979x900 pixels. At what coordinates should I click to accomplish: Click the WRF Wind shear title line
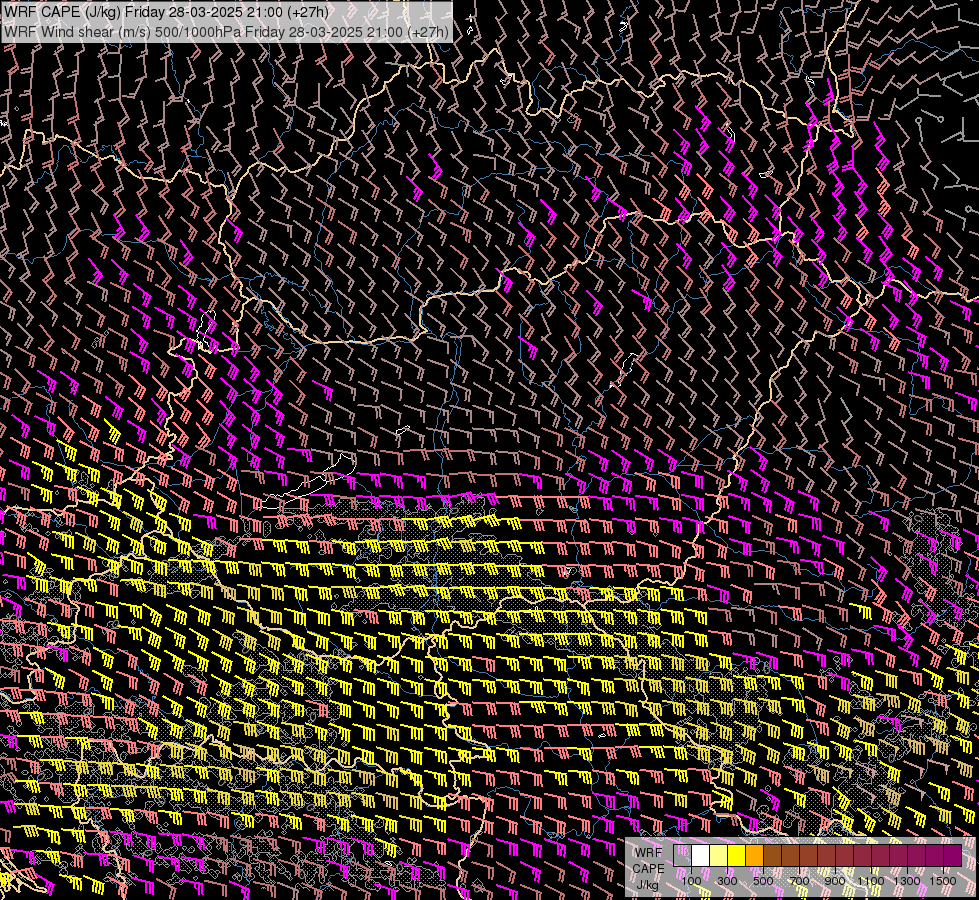point(225,31)
